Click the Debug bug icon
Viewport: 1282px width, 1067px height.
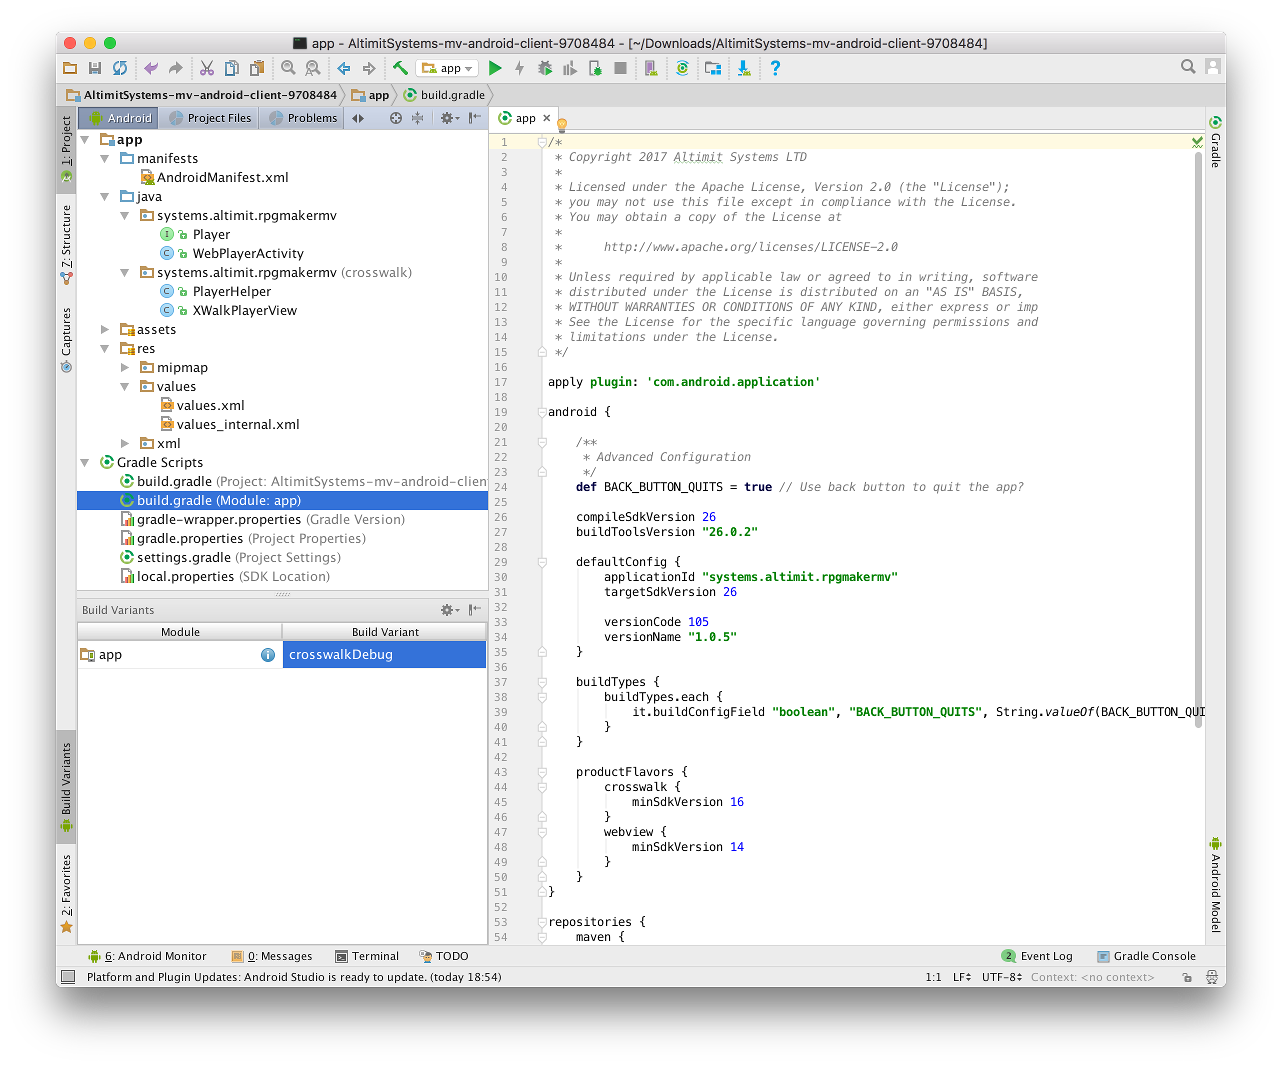545,68
